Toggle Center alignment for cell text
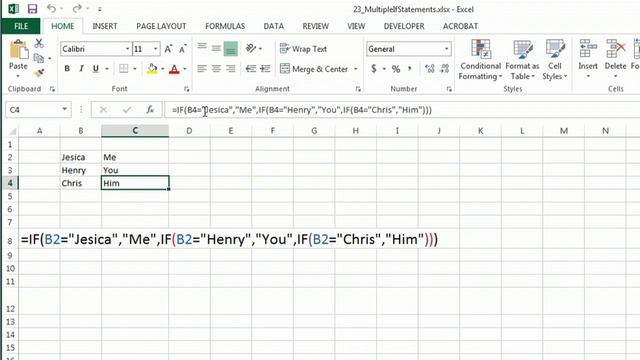Screen dimensions: 640x360 pos(216,69)
